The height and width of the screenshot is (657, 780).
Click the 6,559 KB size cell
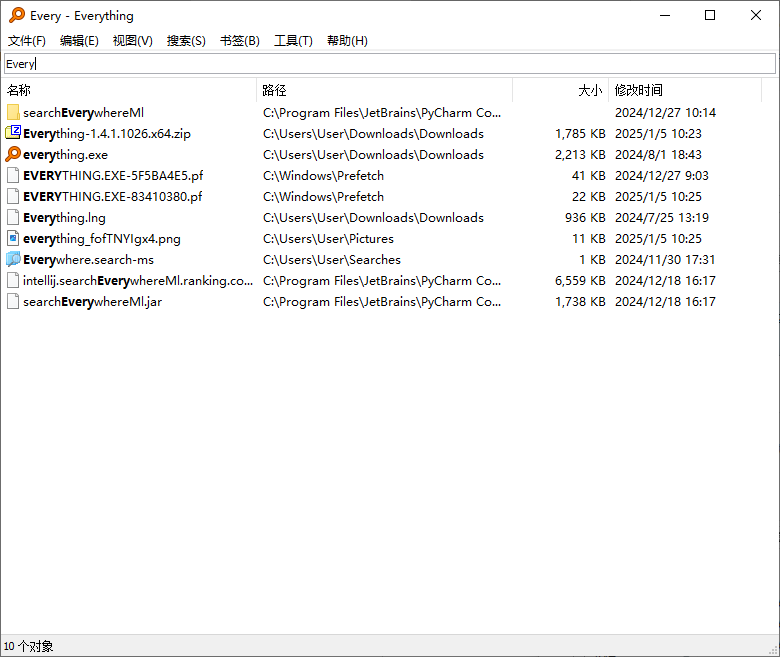[x=580, y=281]
